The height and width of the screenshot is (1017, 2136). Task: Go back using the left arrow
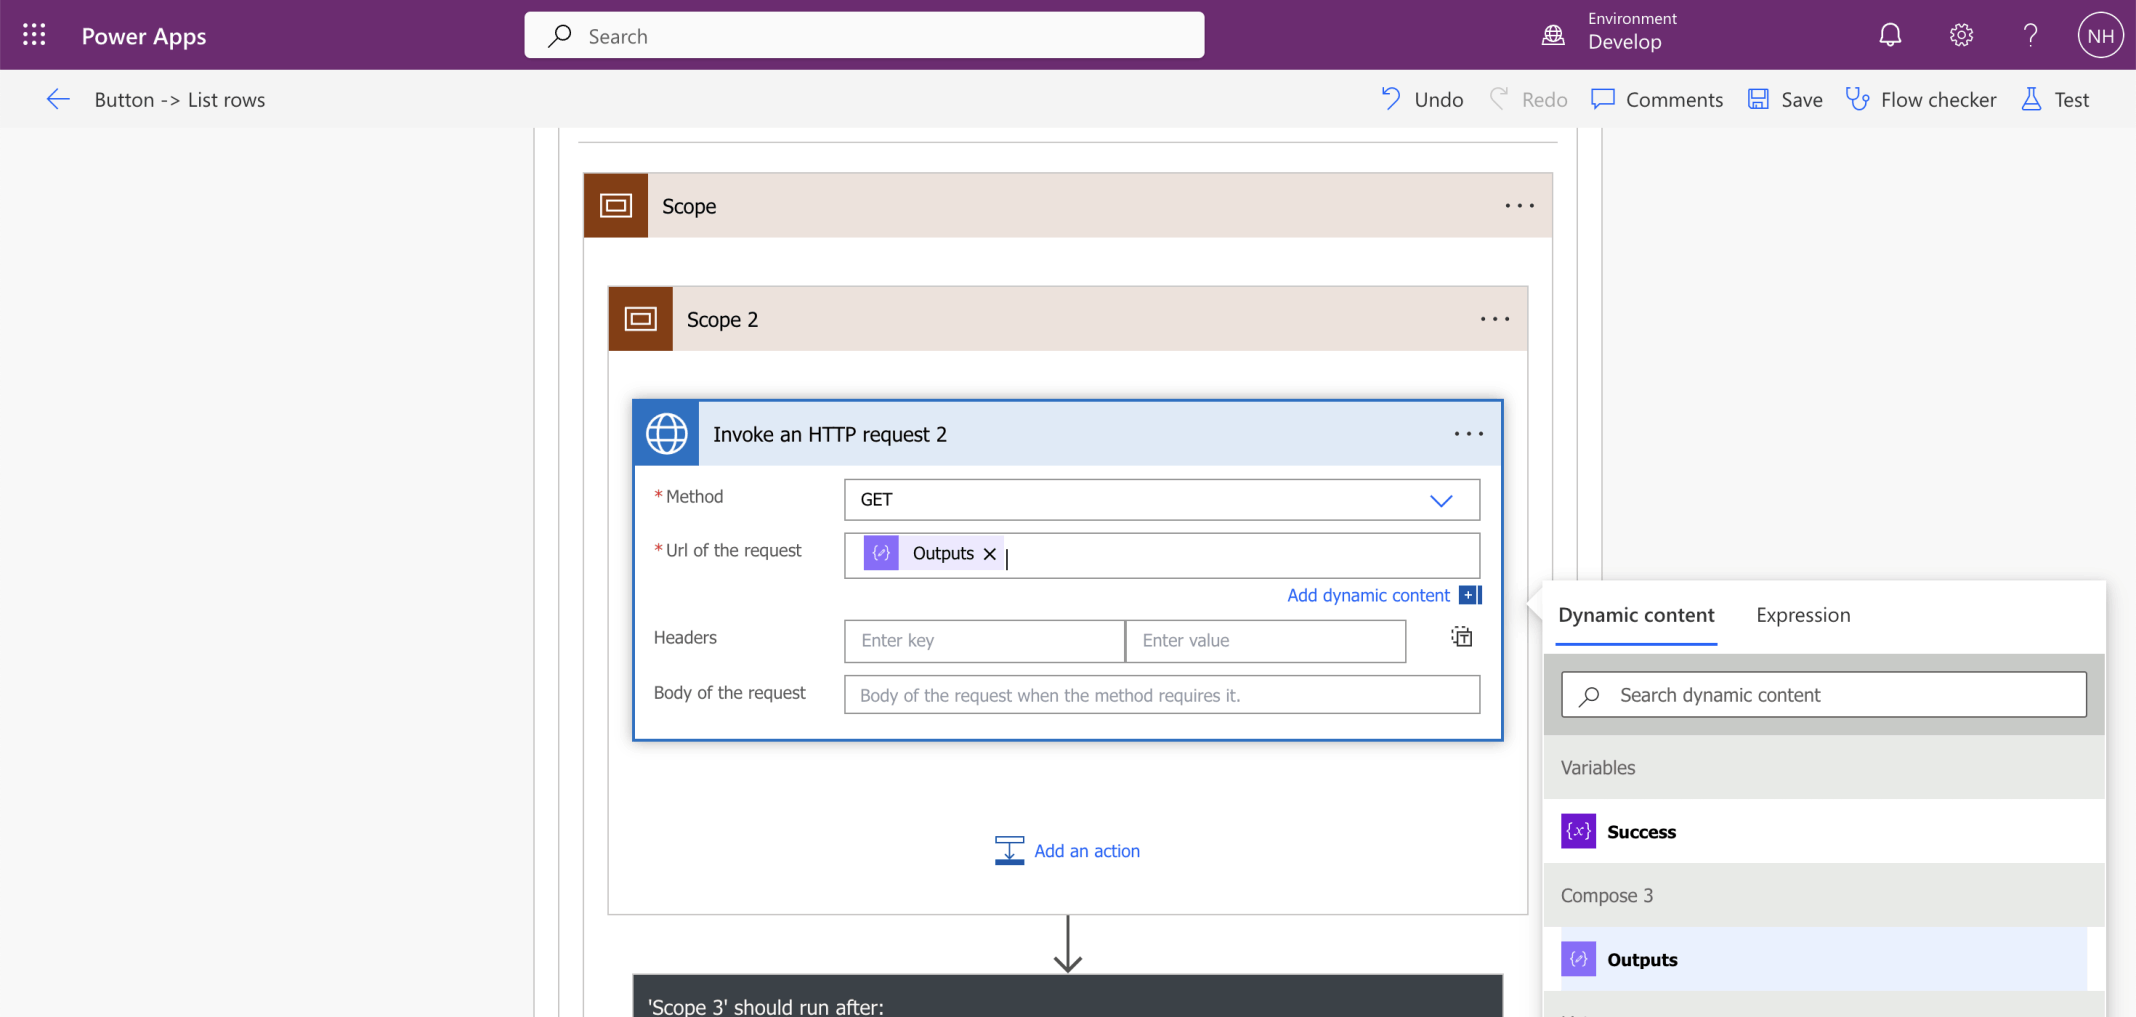point(58,99)
